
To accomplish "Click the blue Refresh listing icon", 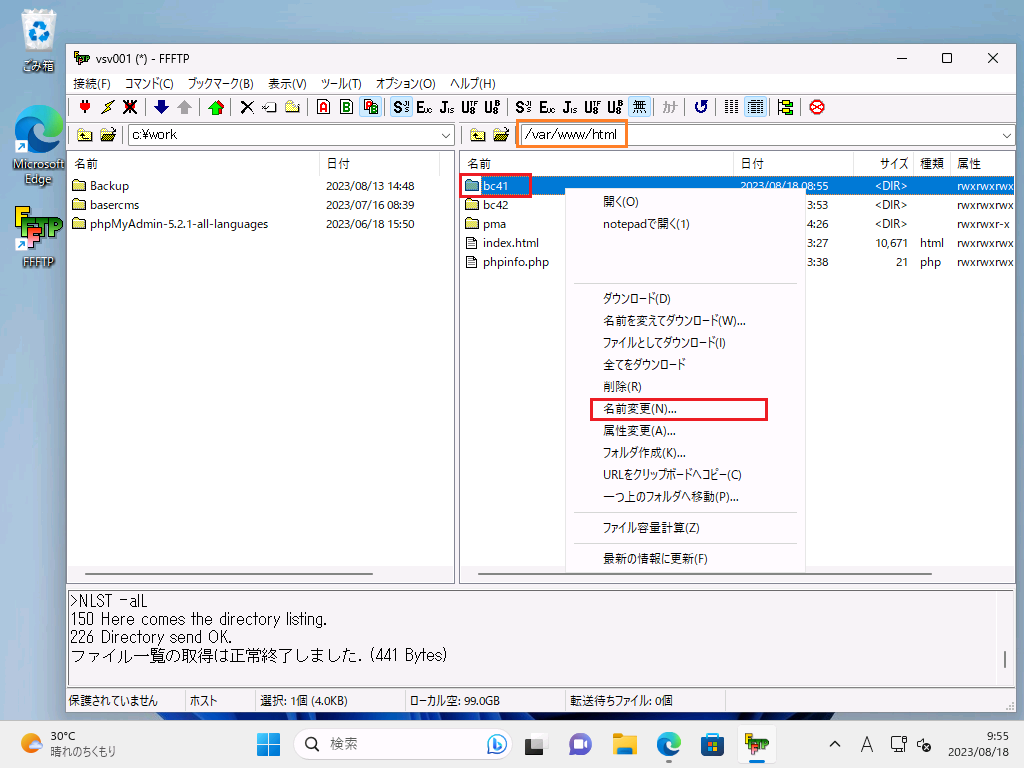I will [701, 107].
